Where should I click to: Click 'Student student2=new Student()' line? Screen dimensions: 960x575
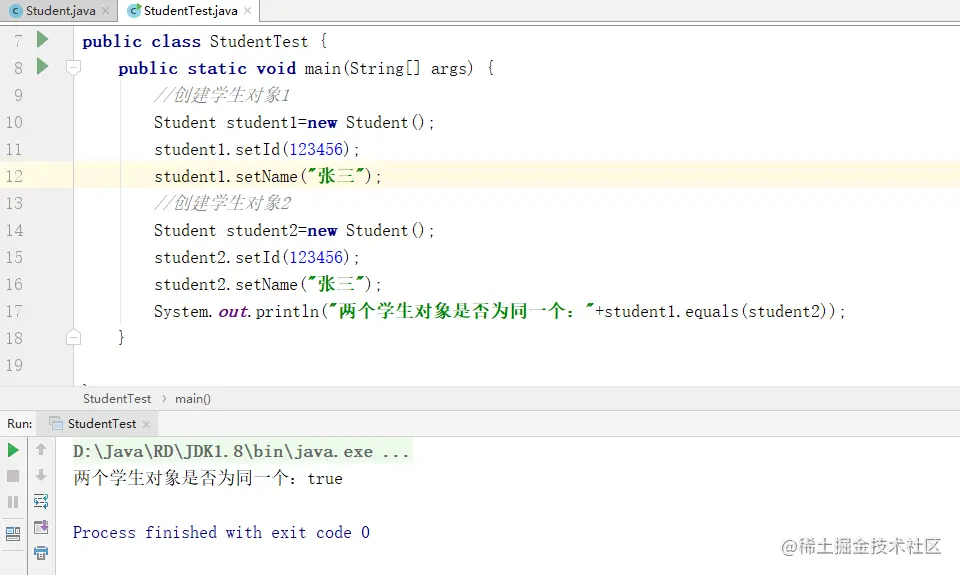click(294, 230)
